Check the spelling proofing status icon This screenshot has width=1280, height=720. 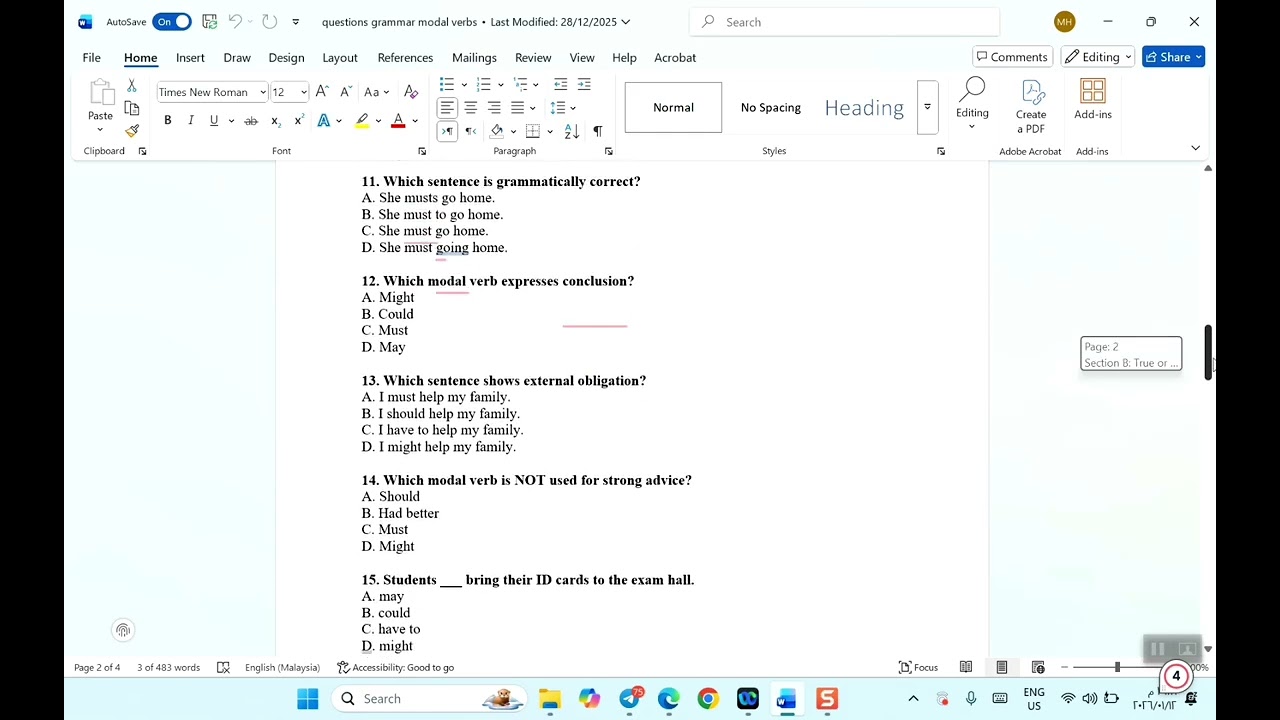tap(223, 667)
